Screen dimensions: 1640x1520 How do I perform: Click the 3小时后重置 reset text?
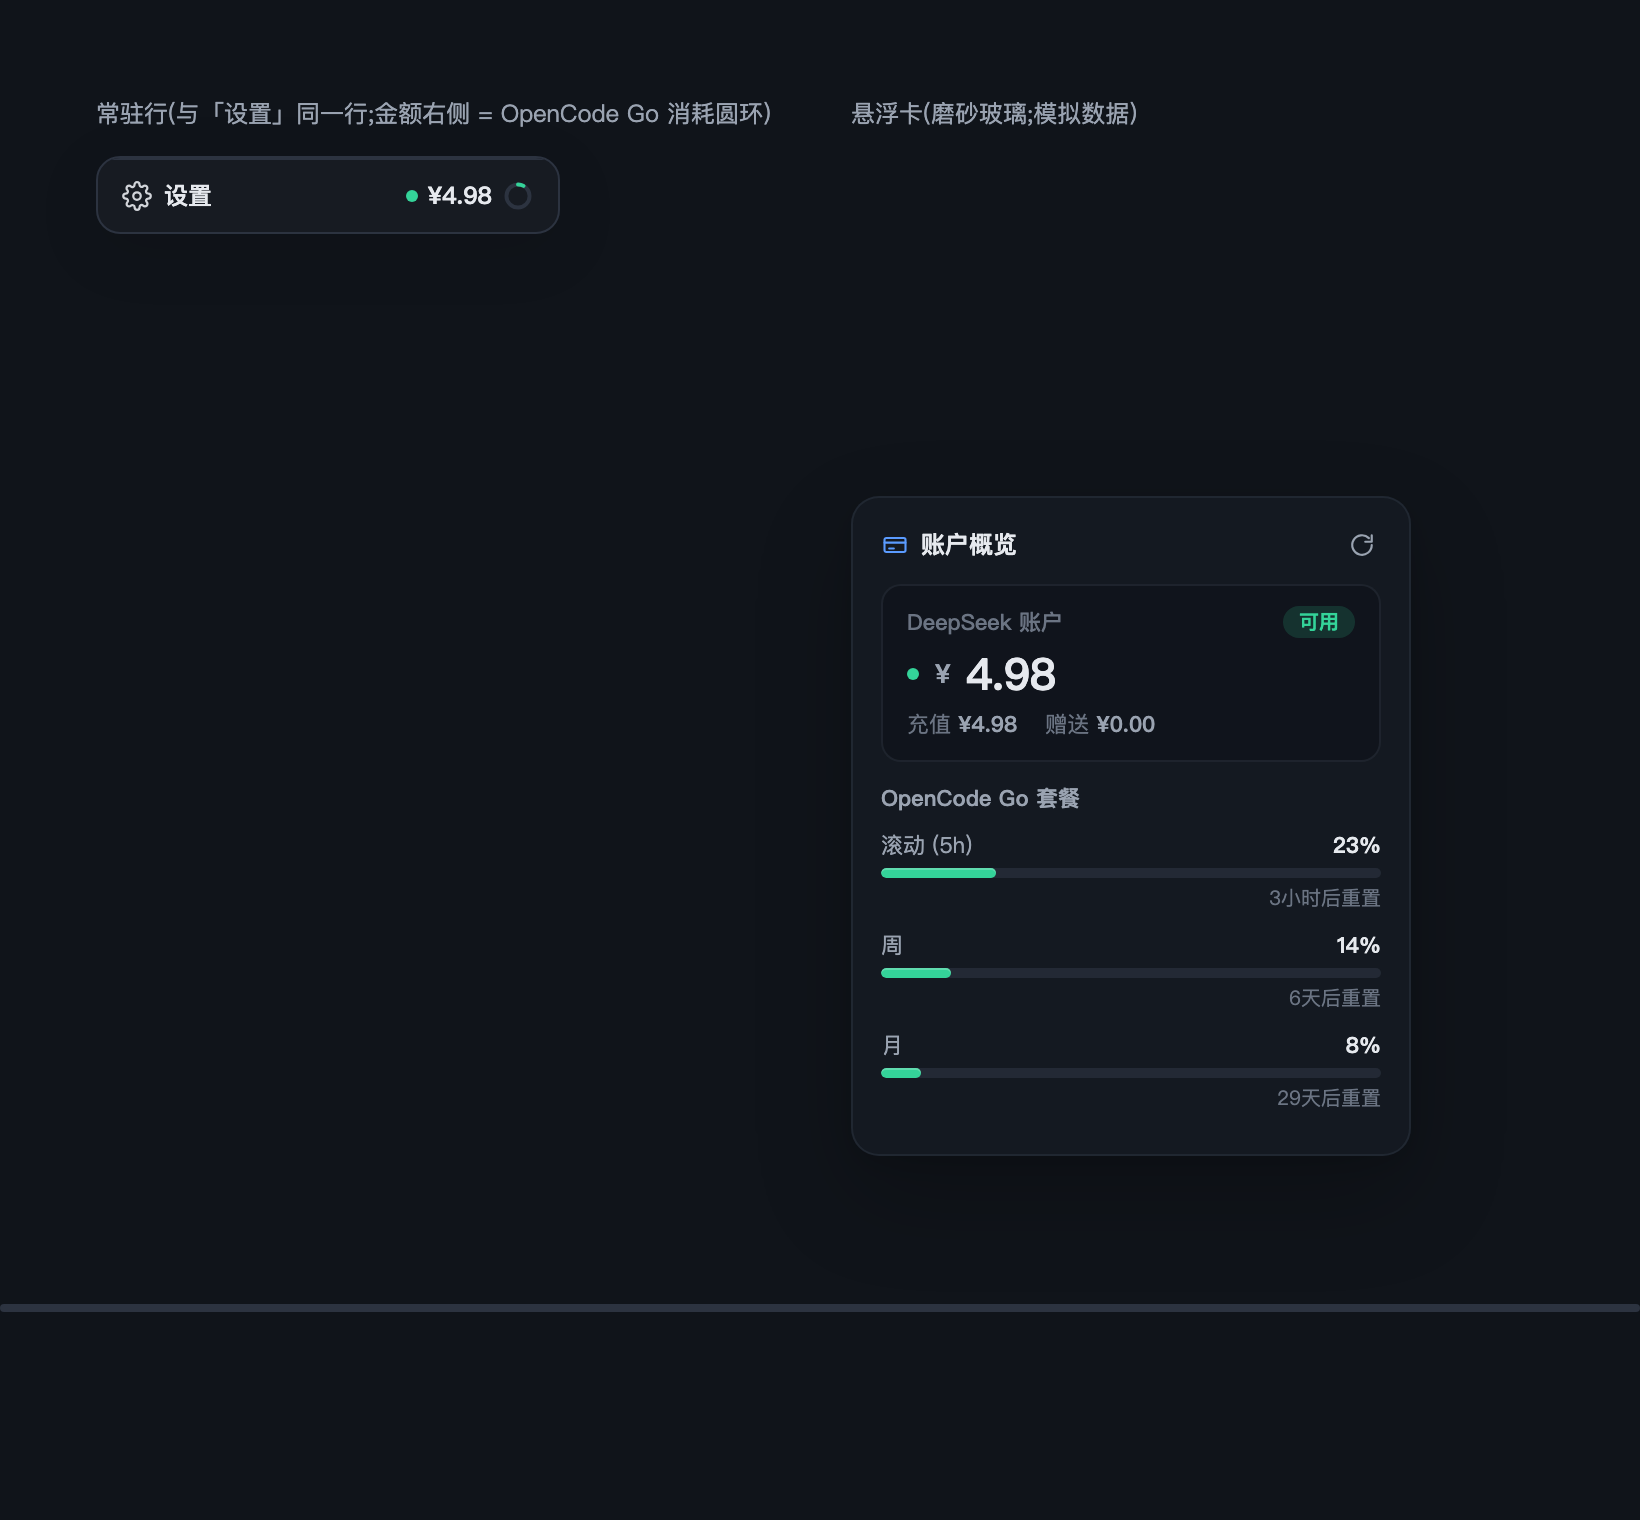(1325, 898)
